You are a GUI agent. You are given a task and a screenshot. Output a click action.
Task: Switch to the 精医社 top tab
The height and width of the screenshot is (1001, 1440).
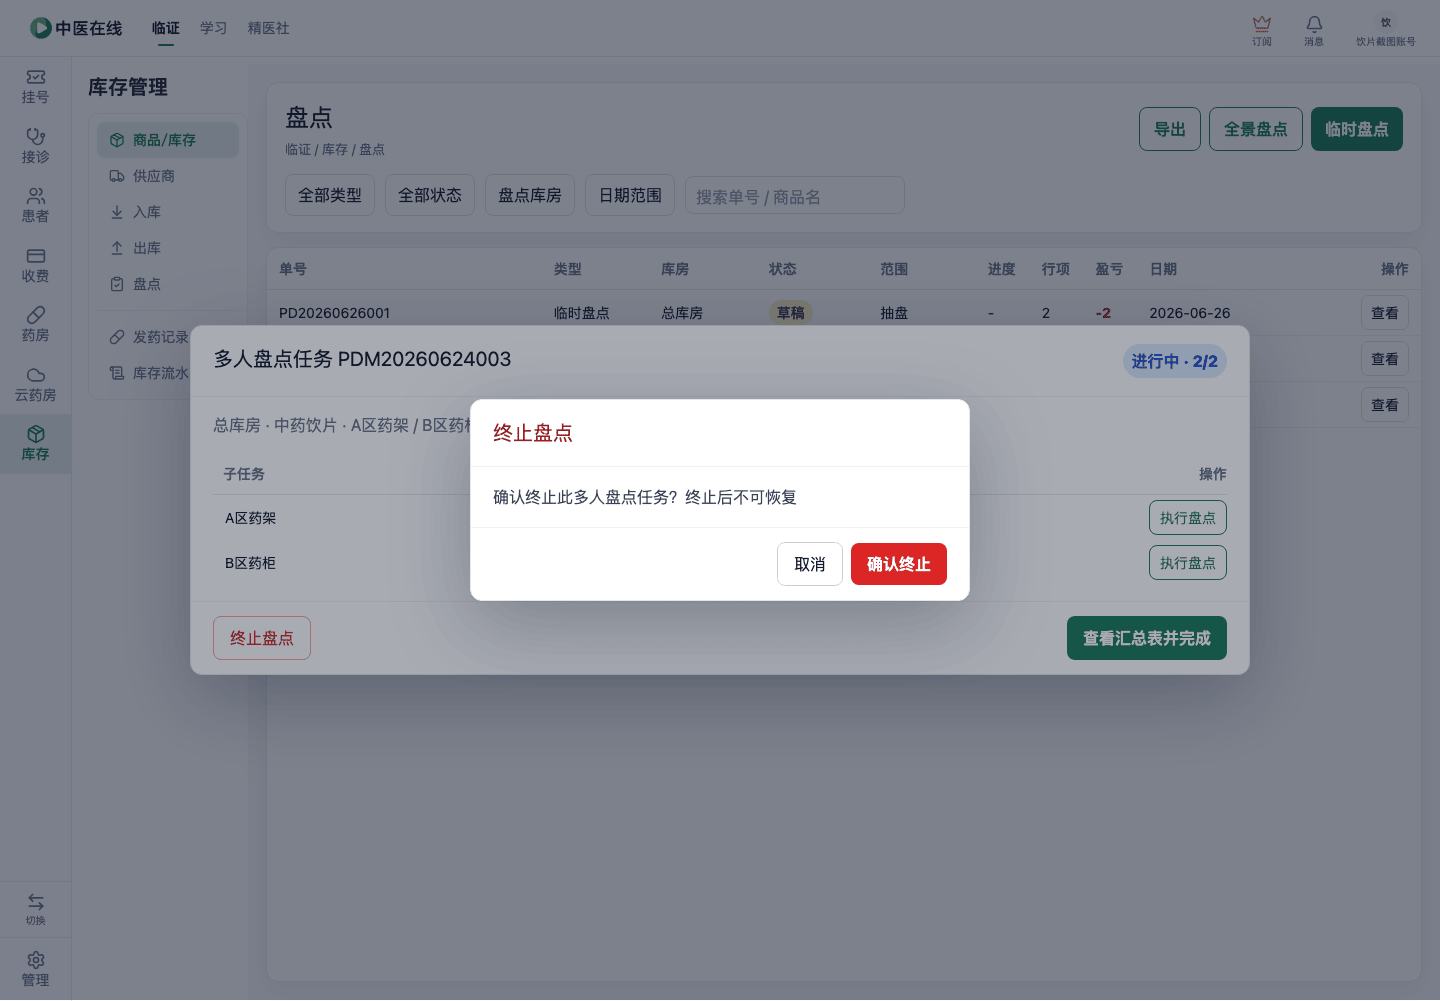[269, 28]
